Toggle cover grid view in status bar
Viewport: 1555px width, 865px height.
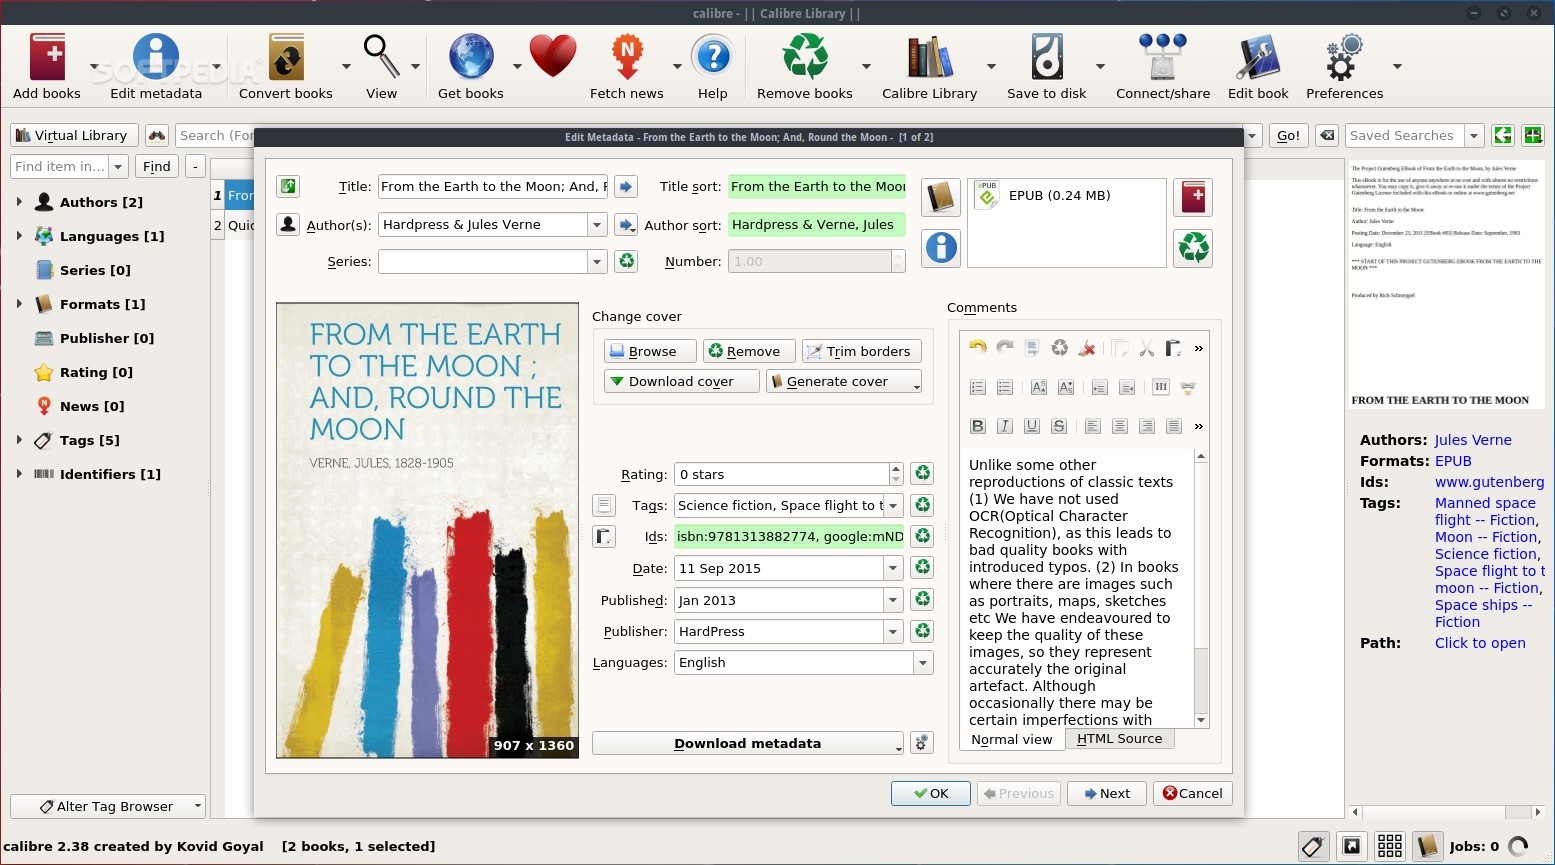pyautogui.click(x=1390, y=847)
